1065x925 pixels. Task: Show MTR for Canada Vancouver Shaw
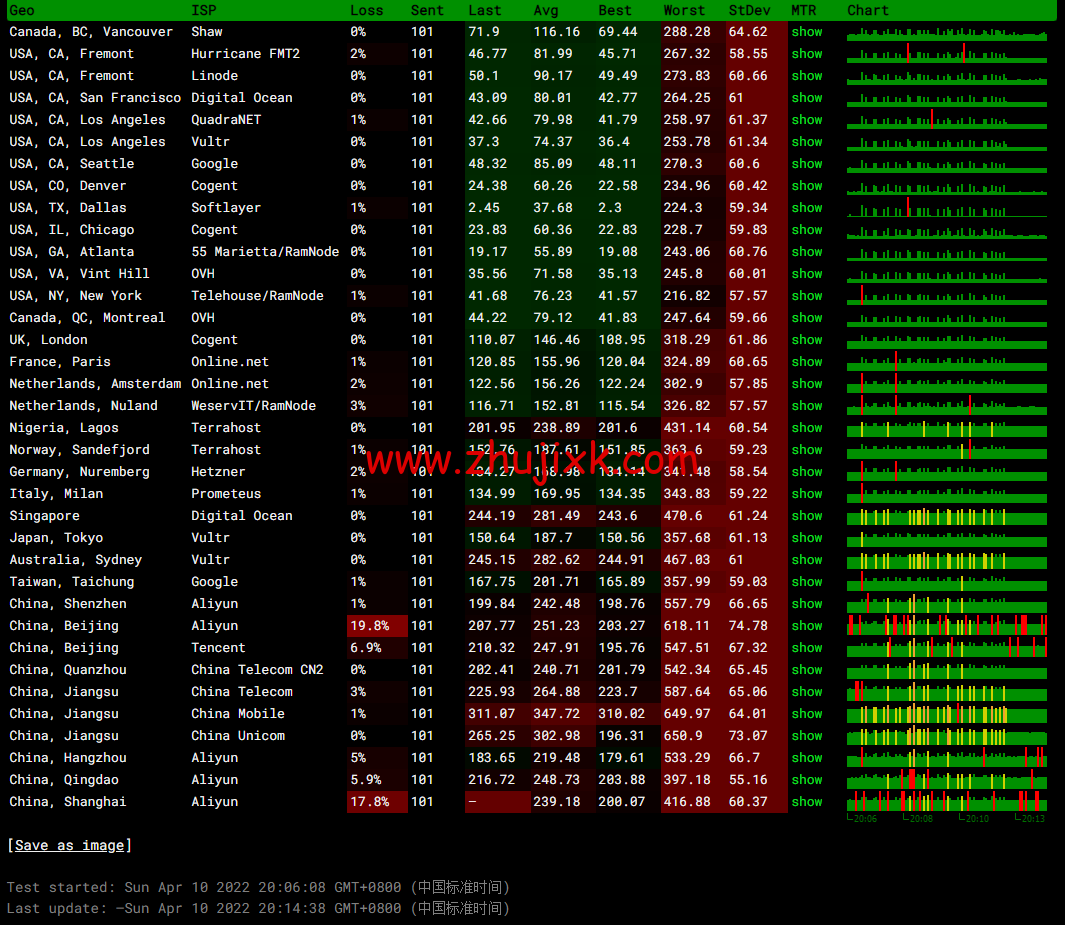tap(806, 32)
